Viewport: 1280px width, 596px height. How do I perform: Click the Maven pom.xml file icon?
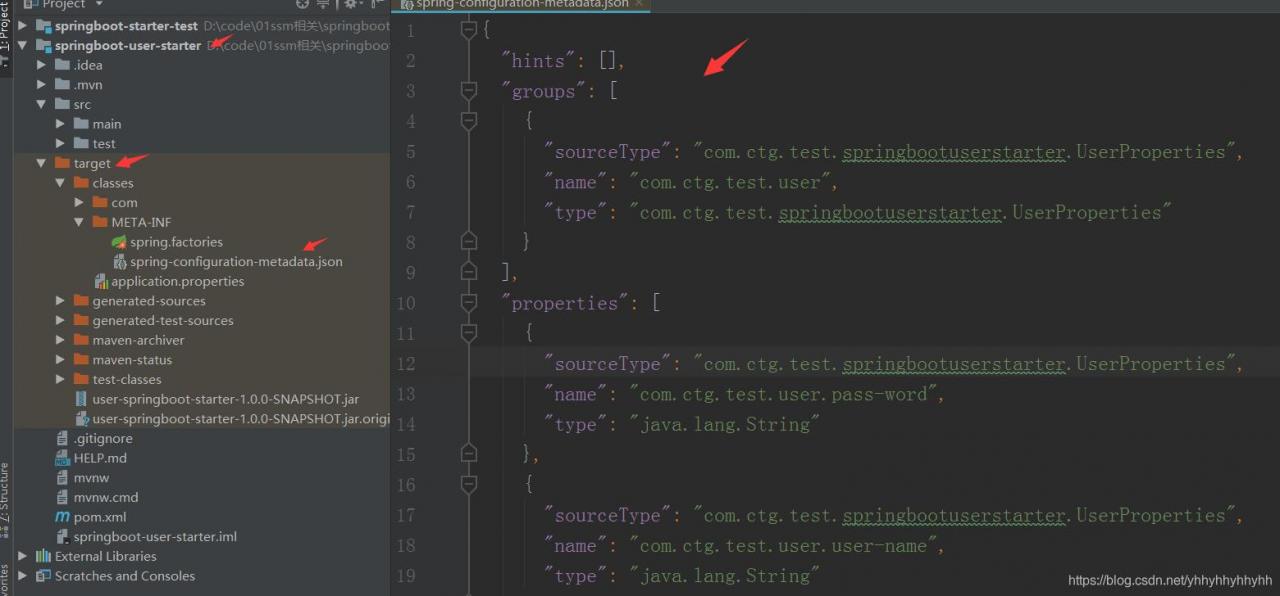pos(63,517)
